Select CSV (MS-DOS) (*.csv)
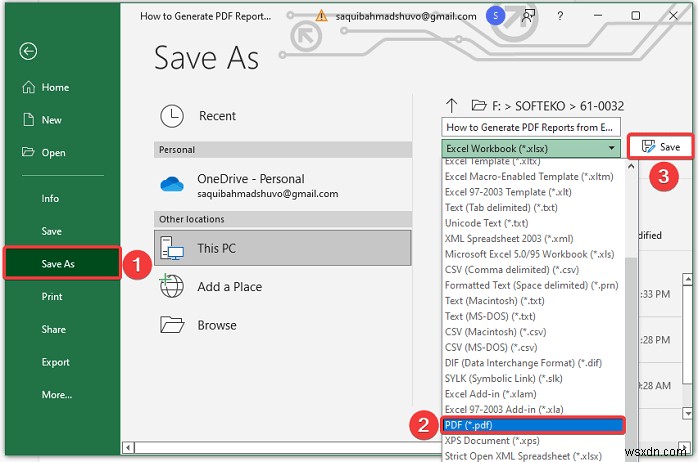This screenshot has height=462, width=698. (x=491, y=348)
